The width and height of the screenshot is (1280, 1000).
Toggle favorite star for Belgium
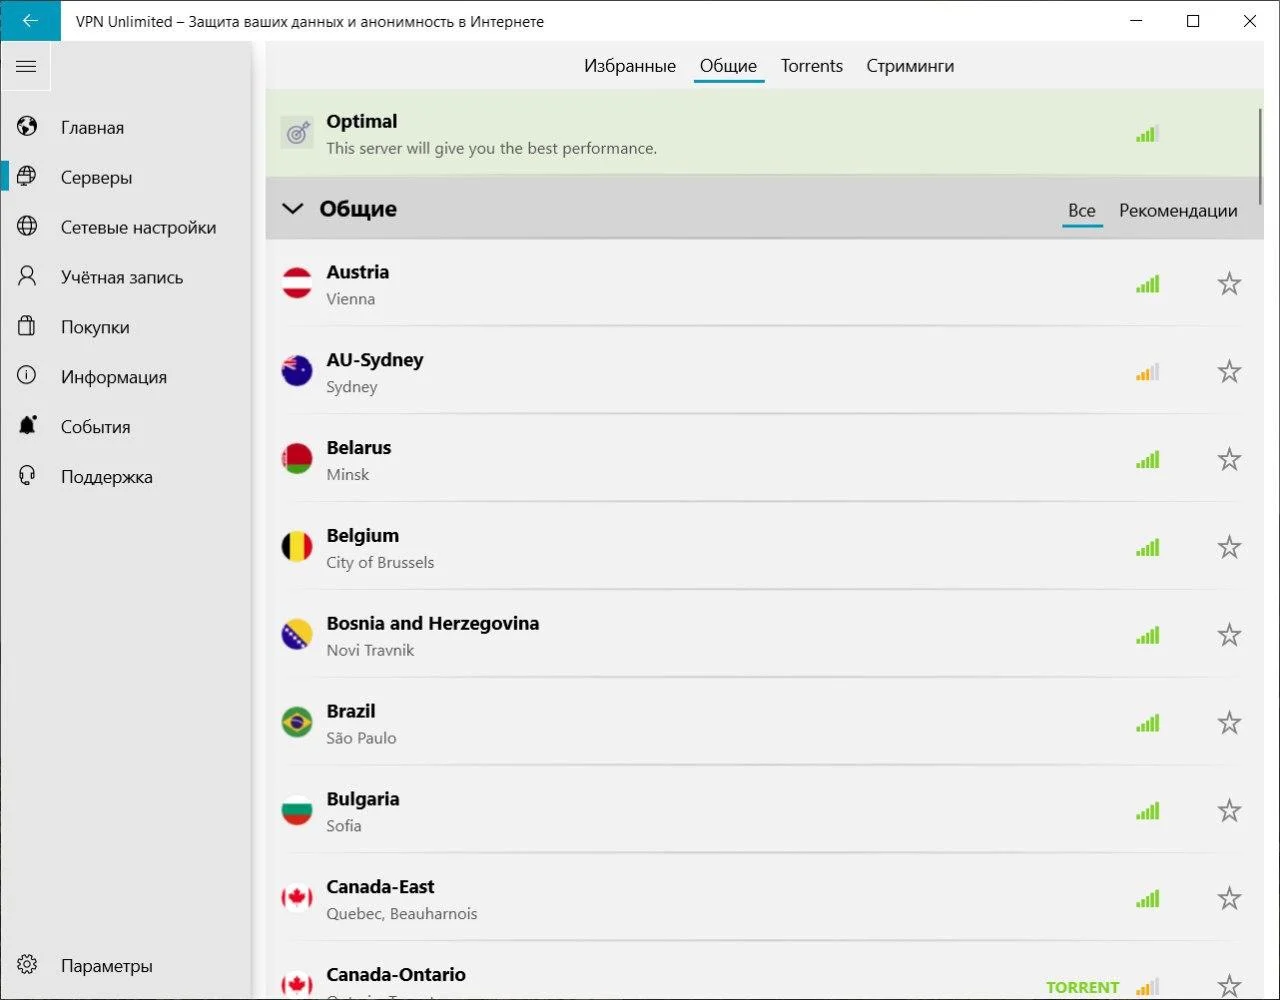(x=1229, y=547)
